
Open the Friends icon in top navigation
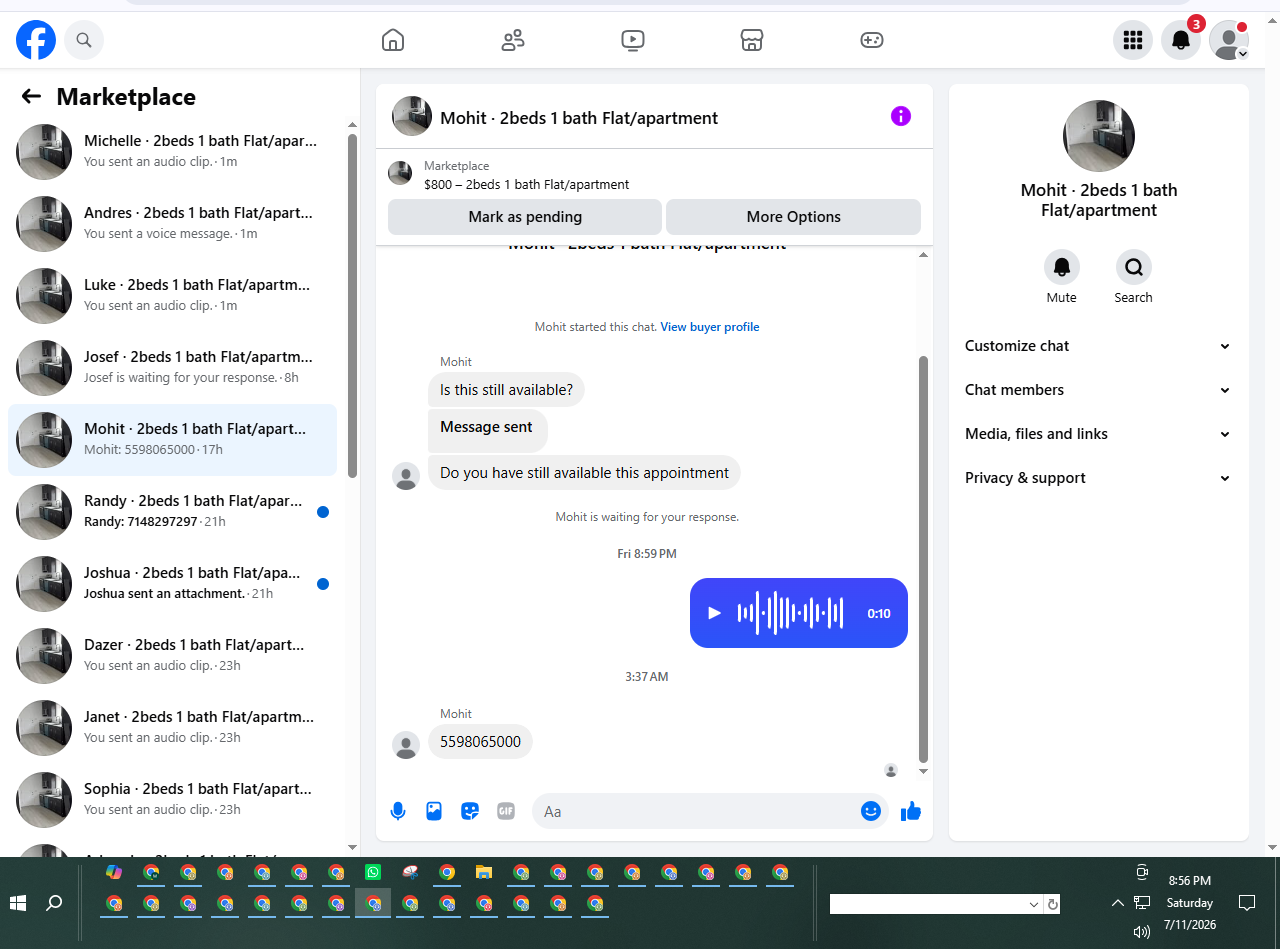pyautogui.click(x=513, y=40)
